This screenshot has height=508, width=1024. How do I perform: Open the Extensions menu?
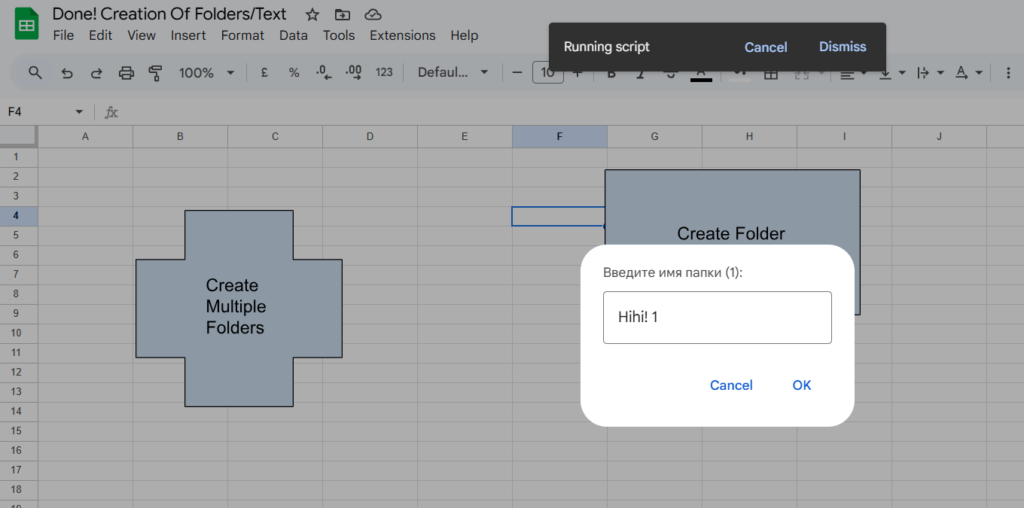click(x=402, y=35)
